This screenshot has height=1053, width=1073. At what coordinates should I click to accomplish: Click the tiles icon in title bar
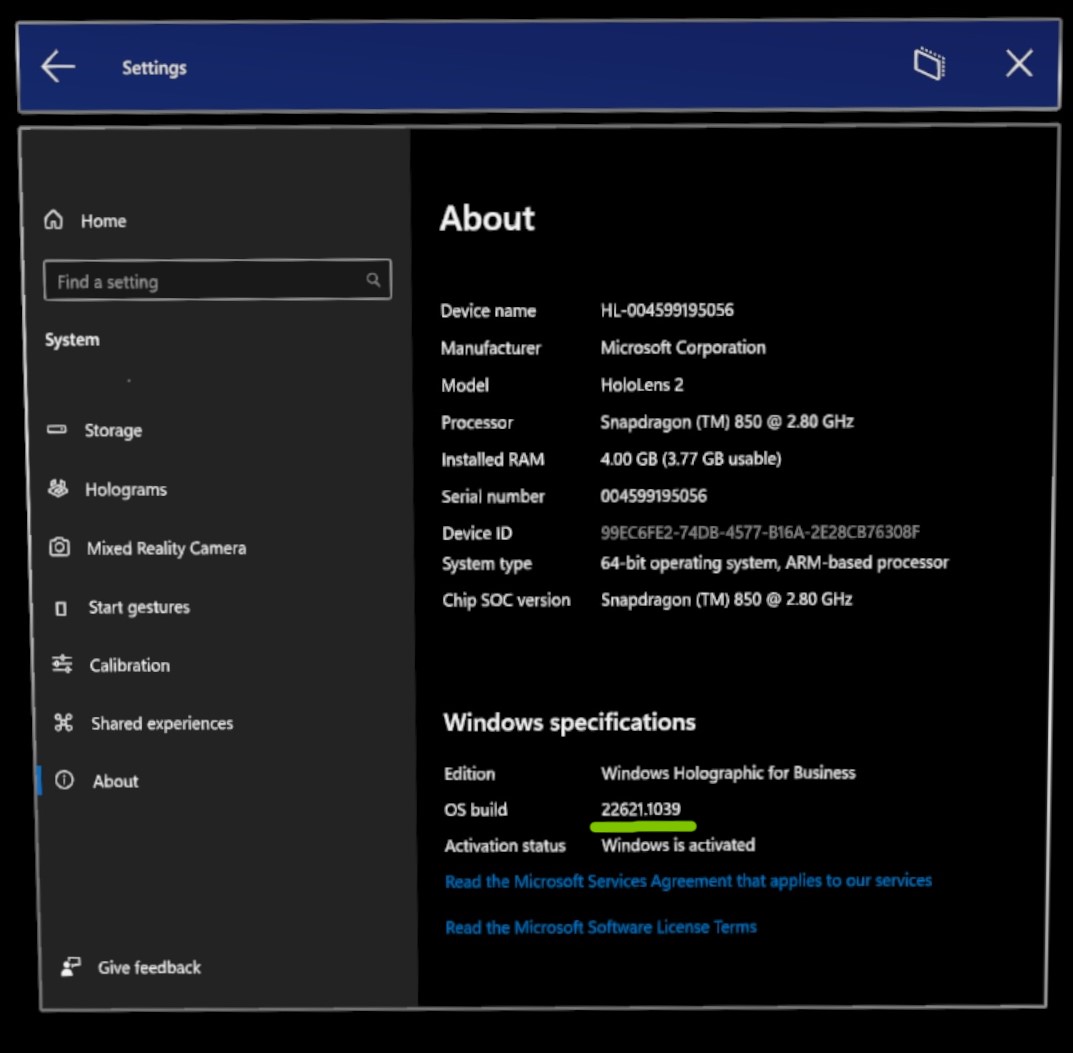tap(928, 64)
